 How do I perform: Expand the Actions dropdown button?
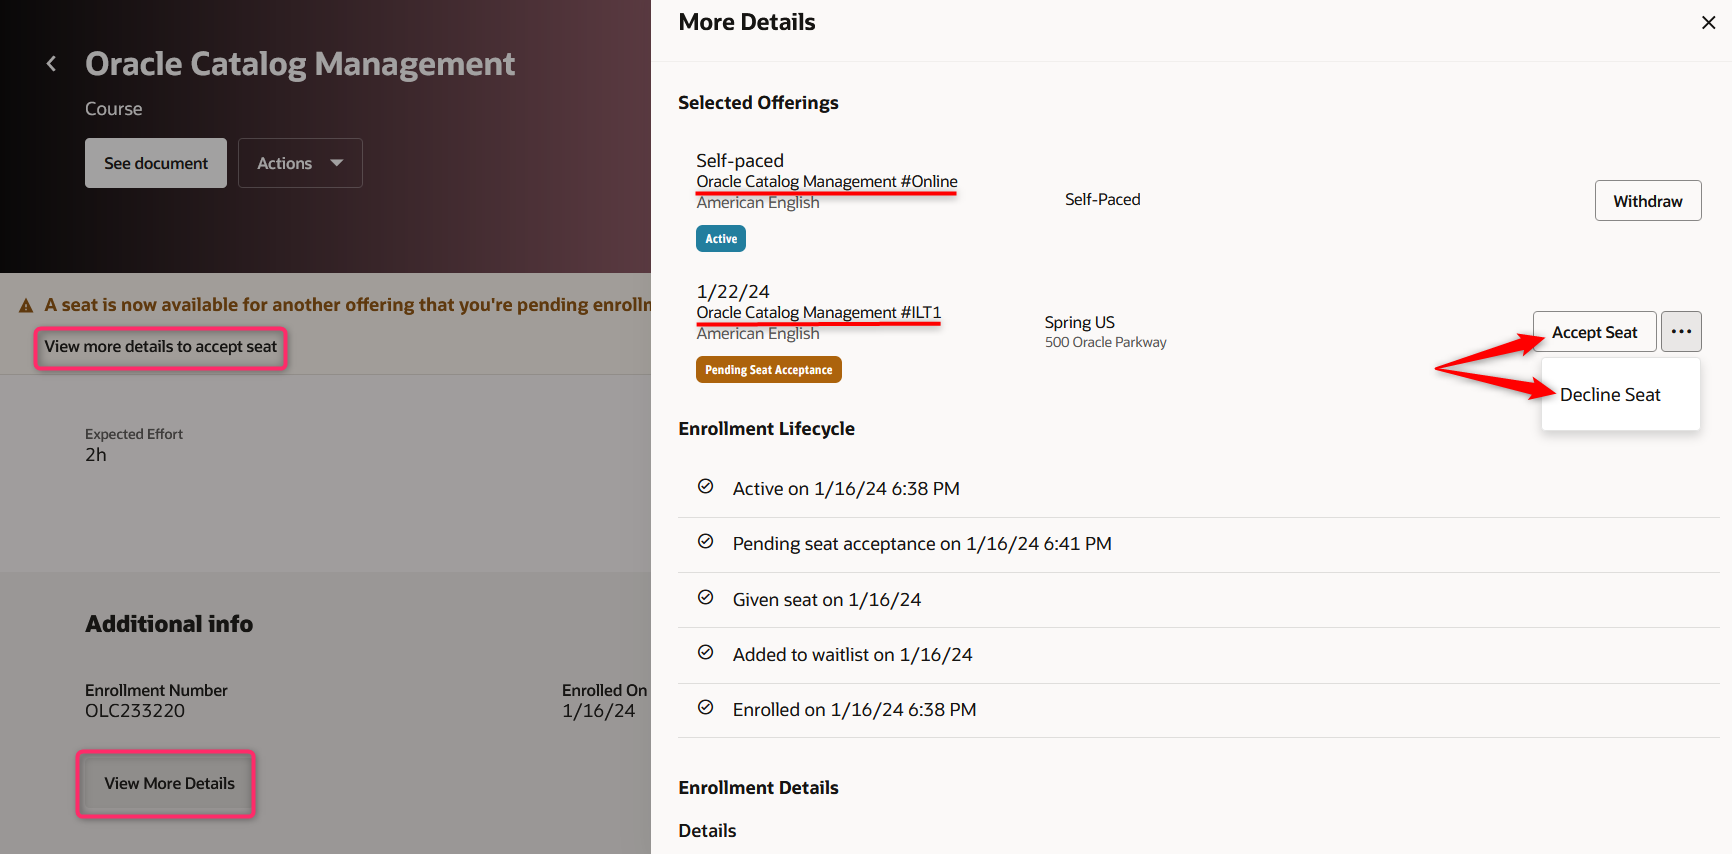300,163
